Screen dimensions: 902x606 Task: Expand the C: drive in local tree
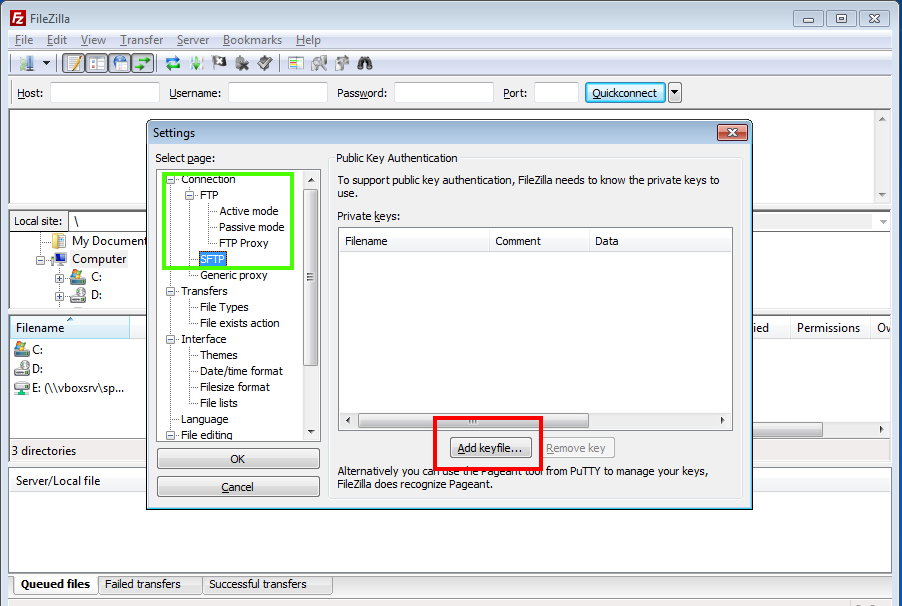pos(60,277)
